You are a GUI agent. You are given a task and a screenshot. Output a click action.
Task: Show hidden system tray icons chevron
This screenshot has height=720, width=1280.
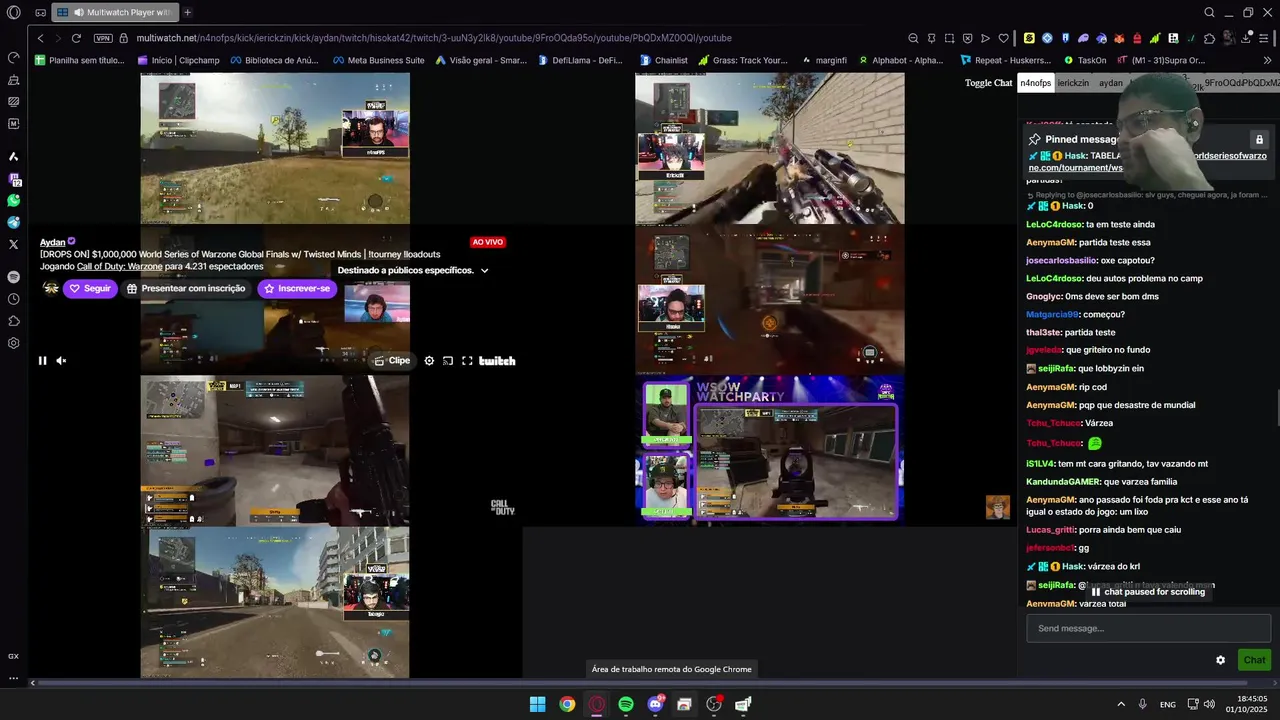[1121, 704]
